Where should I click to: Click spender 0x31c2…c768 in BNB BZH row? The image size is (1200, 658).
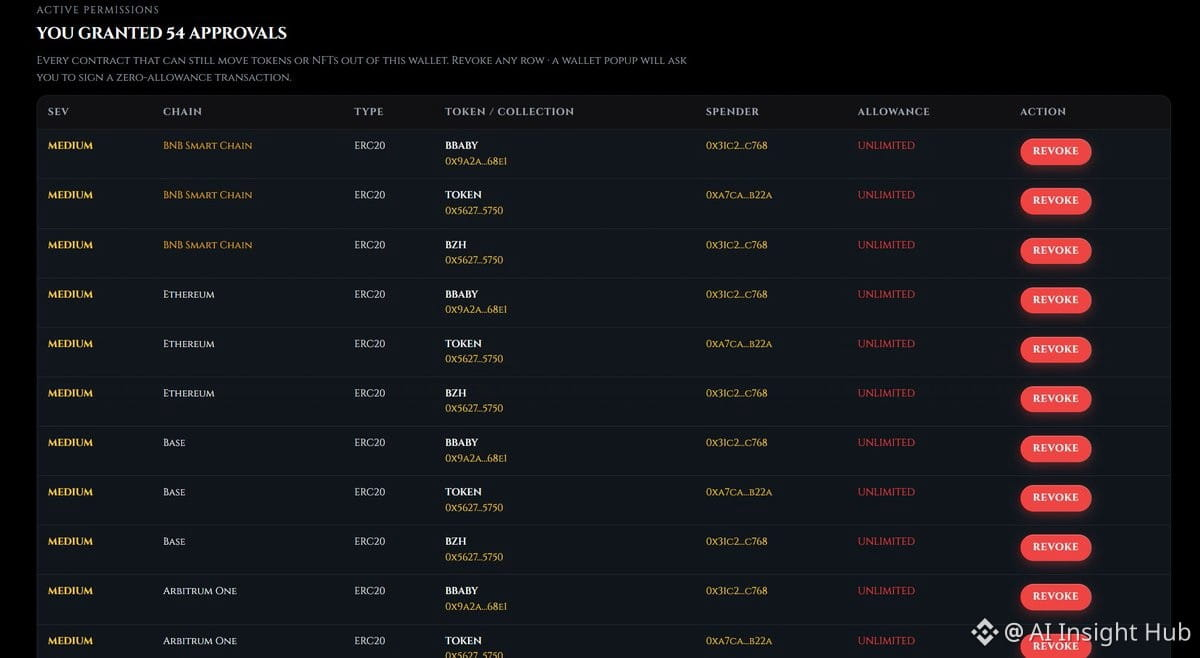pos(737,245)
